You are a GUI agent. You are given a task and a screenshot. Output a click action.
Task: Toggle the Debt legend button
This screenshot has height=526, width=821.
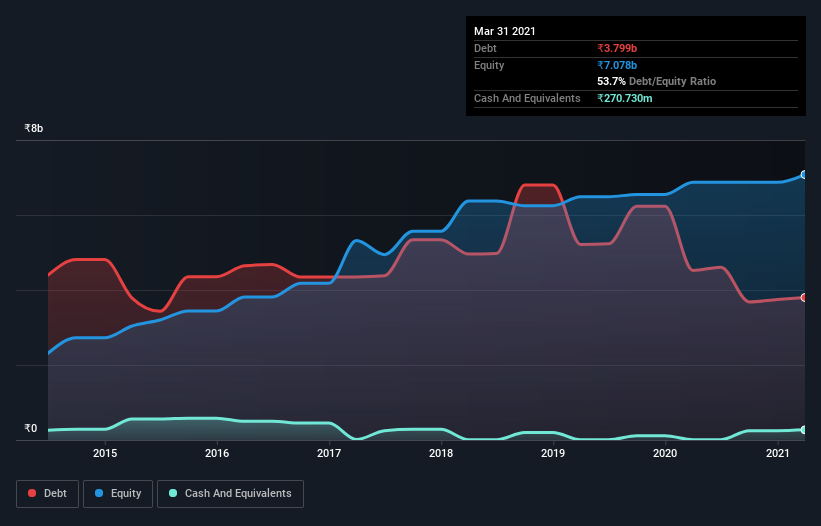47,494
